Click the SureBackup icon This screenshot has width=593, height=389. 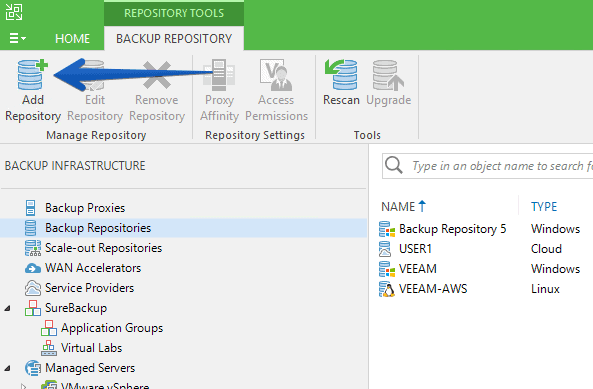coord(33,308)
